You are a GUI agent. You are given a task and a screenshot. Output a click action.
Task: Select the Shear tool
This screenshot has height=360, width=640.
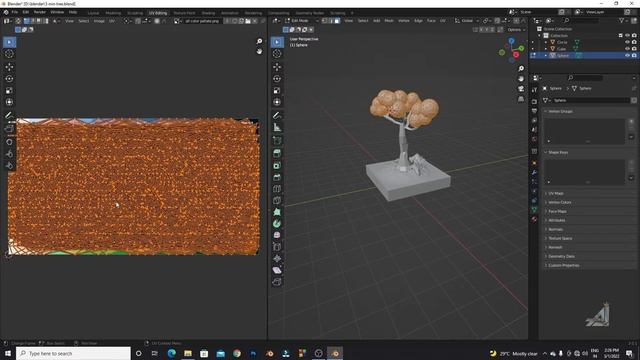pos(277,270)
